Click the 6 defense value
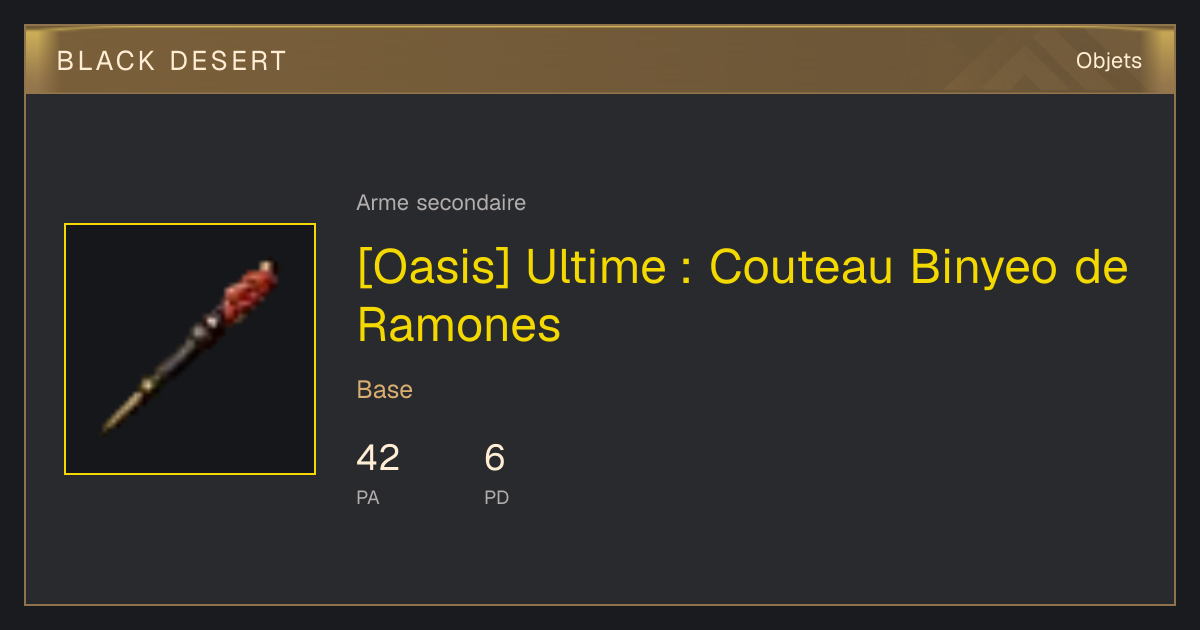Image resolution: width=1200 pixels, height=630 pixels. coord(495,458)
